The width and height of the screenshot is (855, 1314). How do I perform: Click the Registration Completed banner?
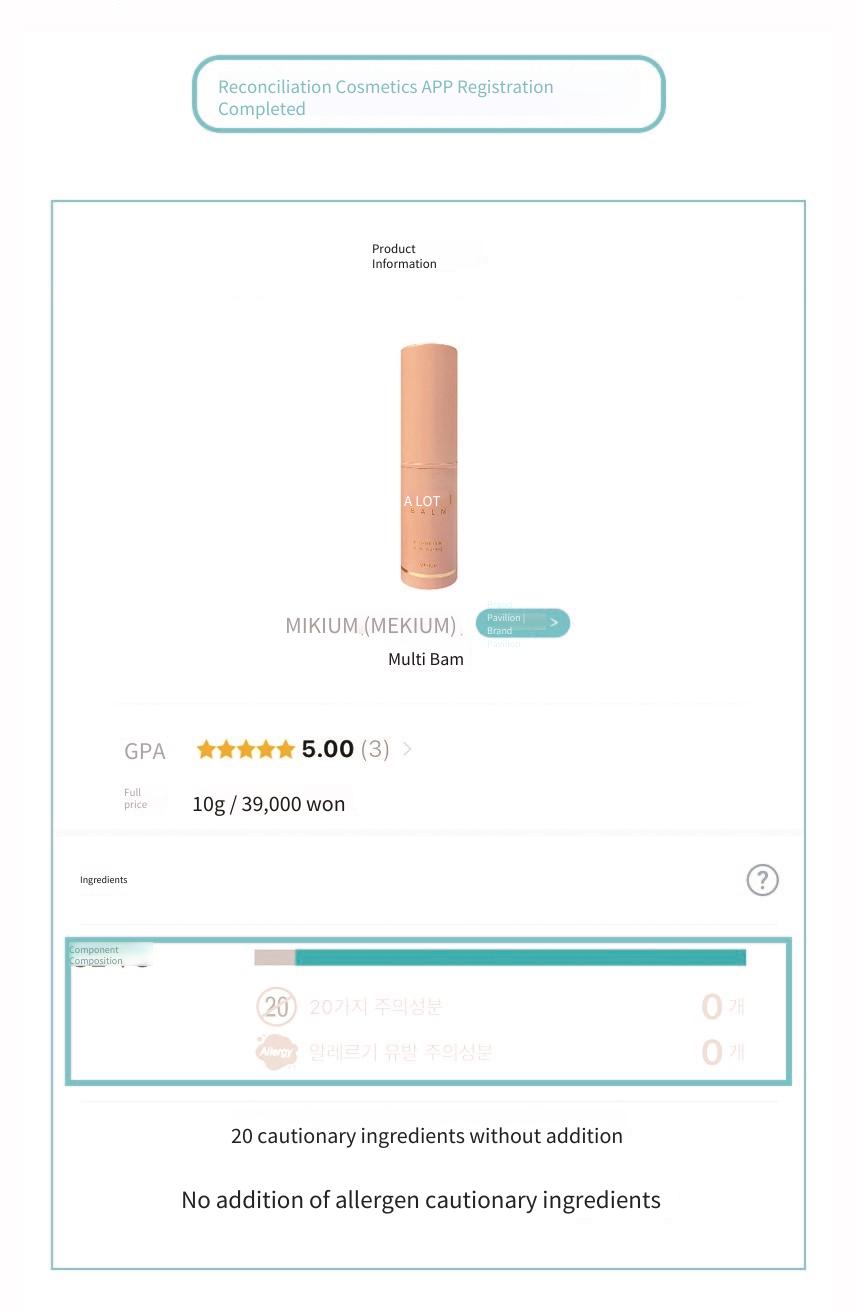click(428, 94)
